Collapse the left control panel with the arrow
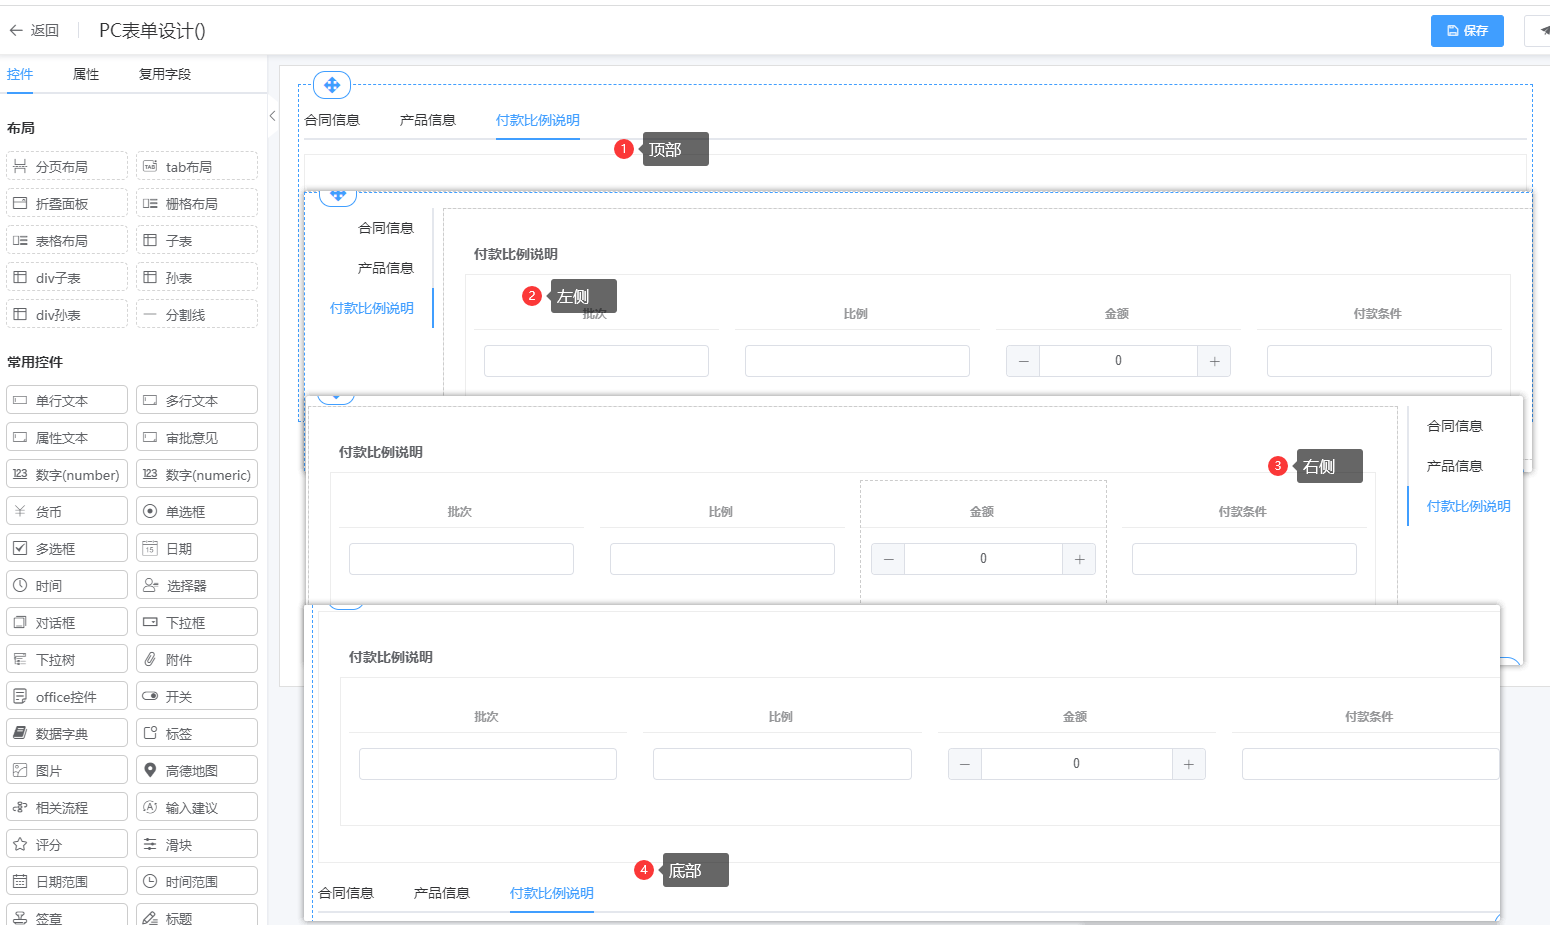This screenshot has width=1550, height=925. (x=272, y=116)
